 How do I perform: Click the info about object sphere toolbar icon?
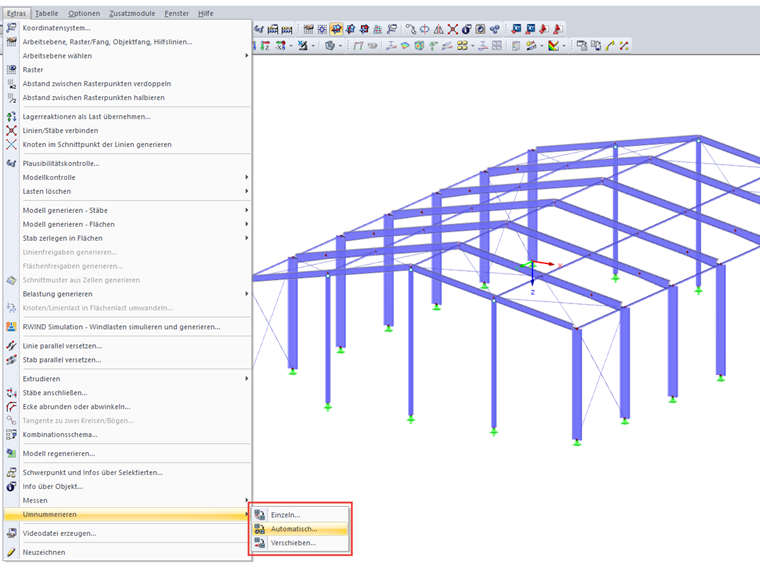pos(466,29)
